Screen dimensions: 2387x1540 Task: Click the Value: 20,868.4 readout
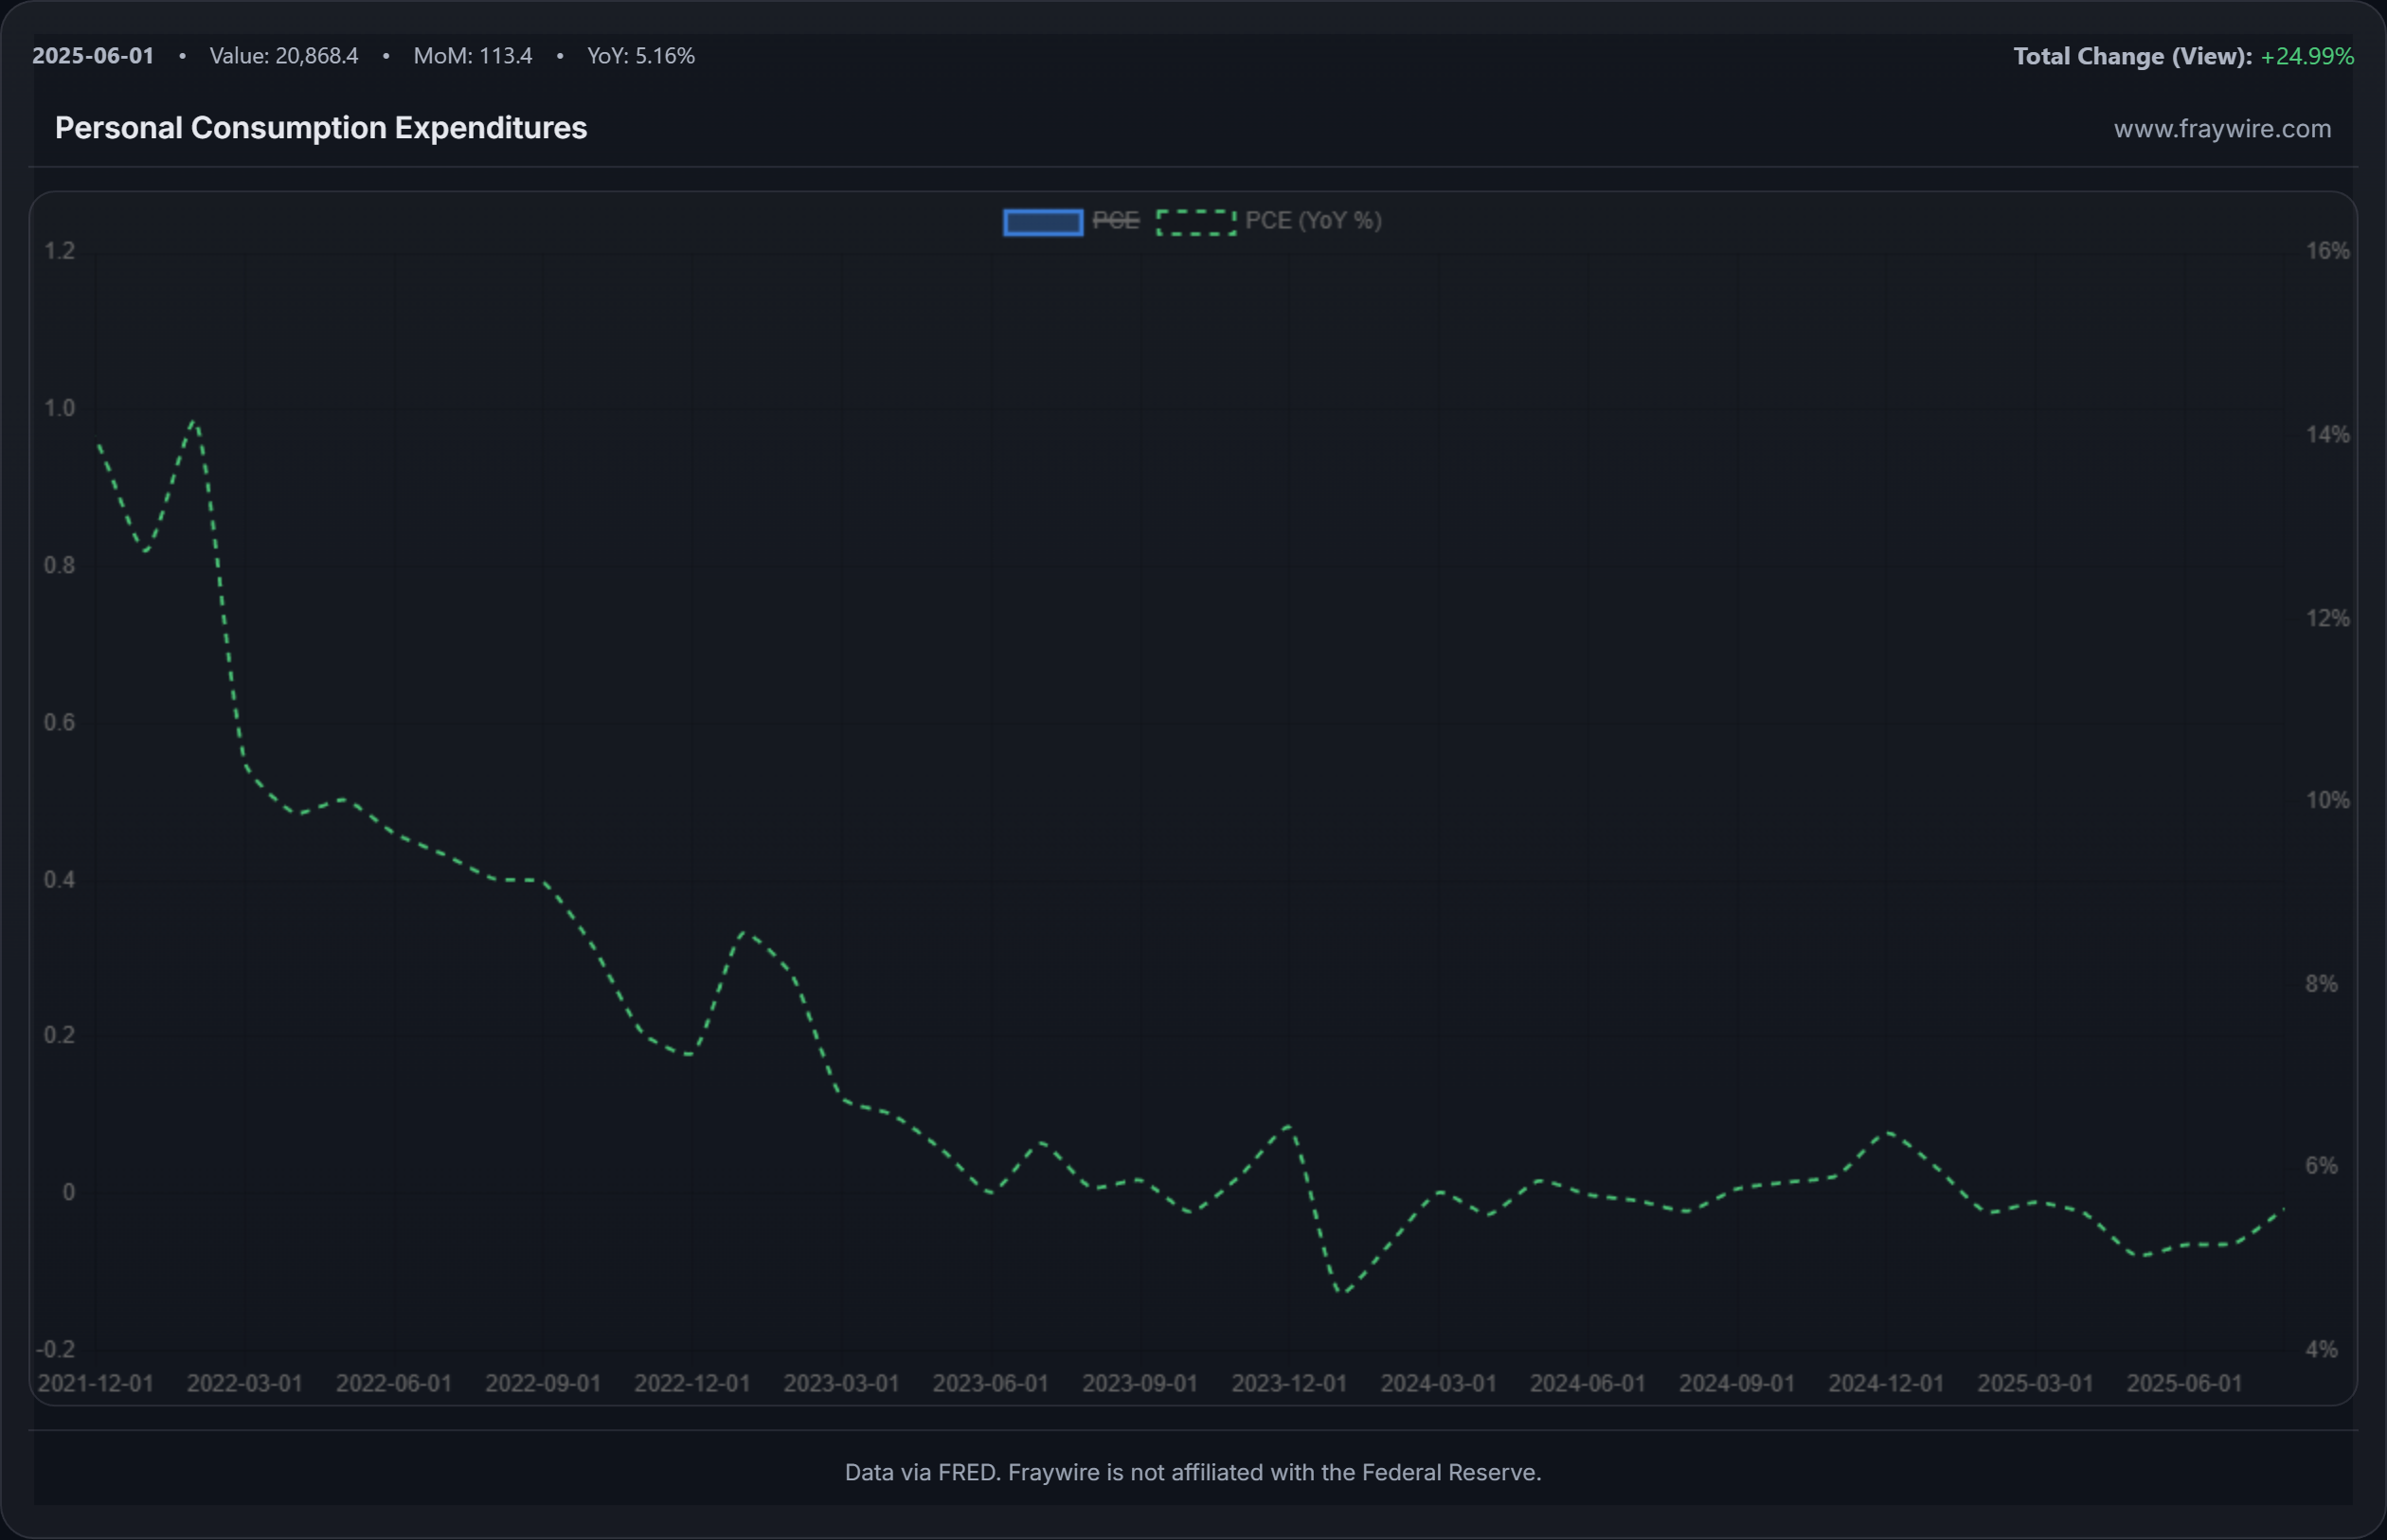tap(283, 56)
